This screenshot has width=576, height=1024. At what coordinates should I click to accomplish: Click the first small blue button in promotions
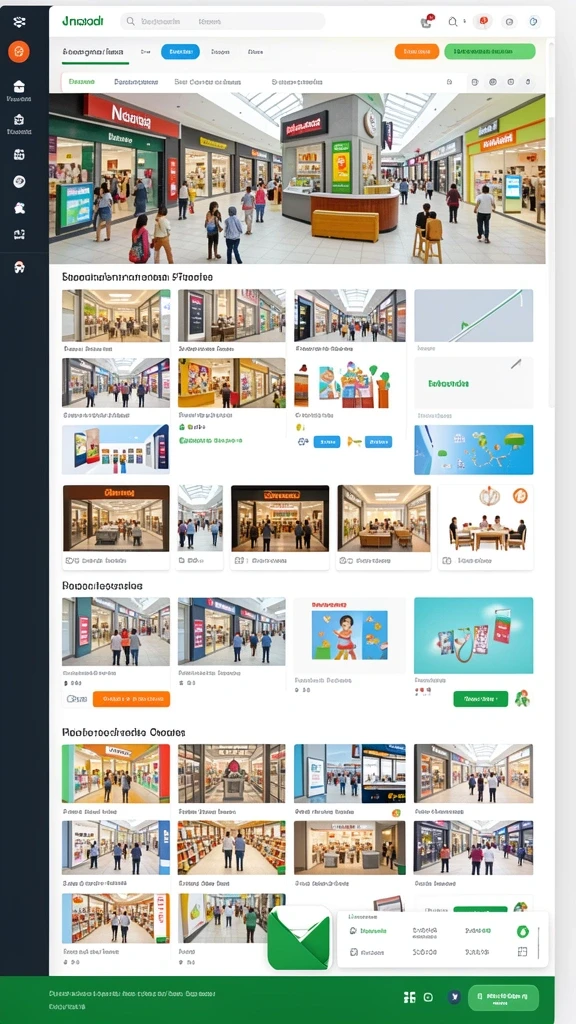(327, 441)
